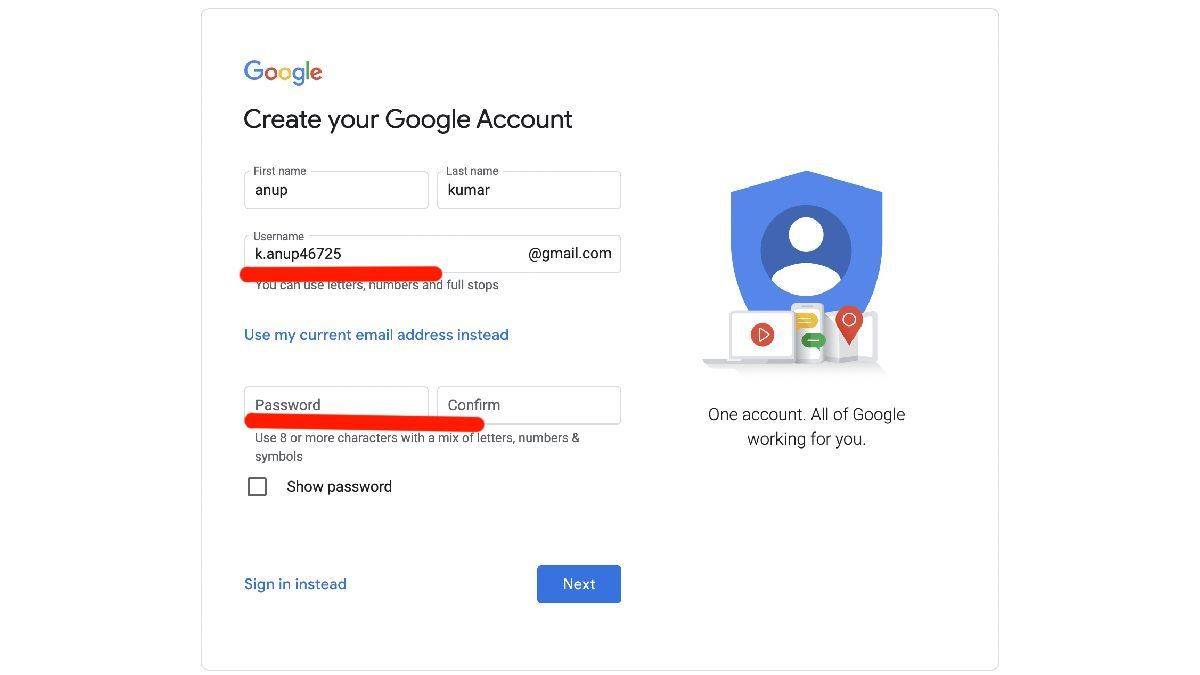Tick the Show password checkbox
Screen dimensions: 1200x675
[257, 487]
